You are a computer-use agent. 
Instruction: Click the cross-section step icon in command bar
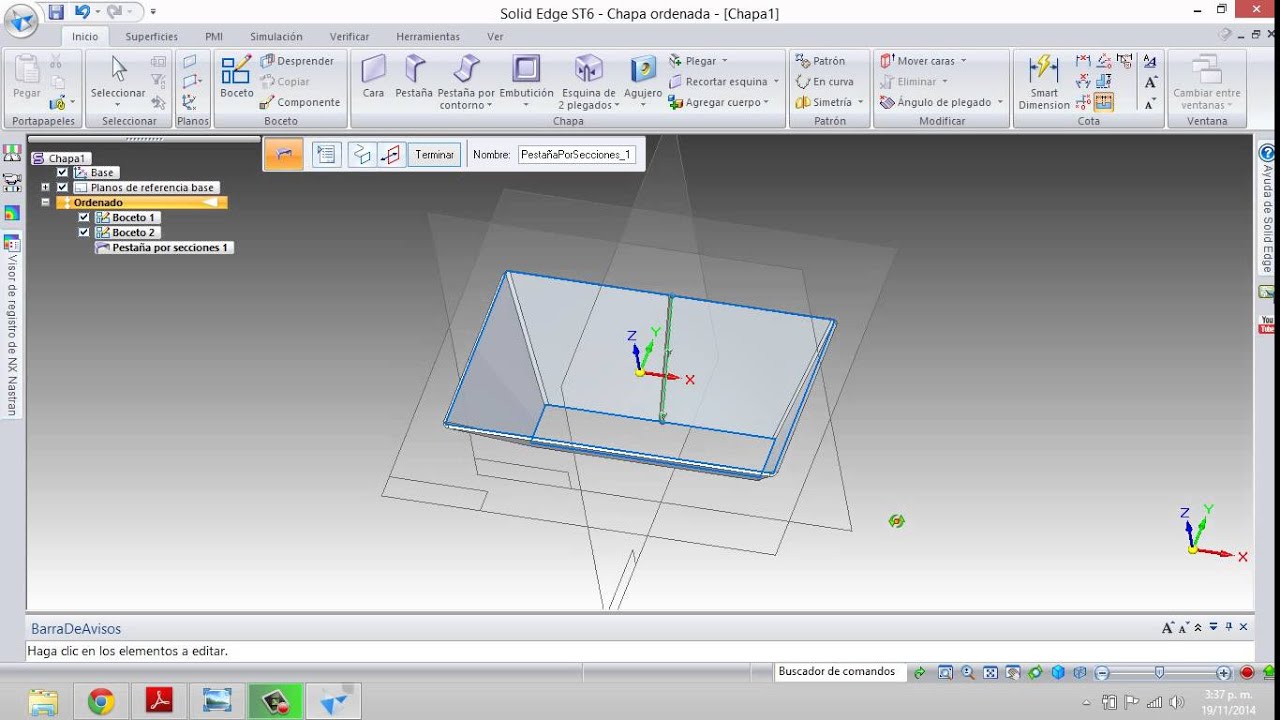pos(362,155)
